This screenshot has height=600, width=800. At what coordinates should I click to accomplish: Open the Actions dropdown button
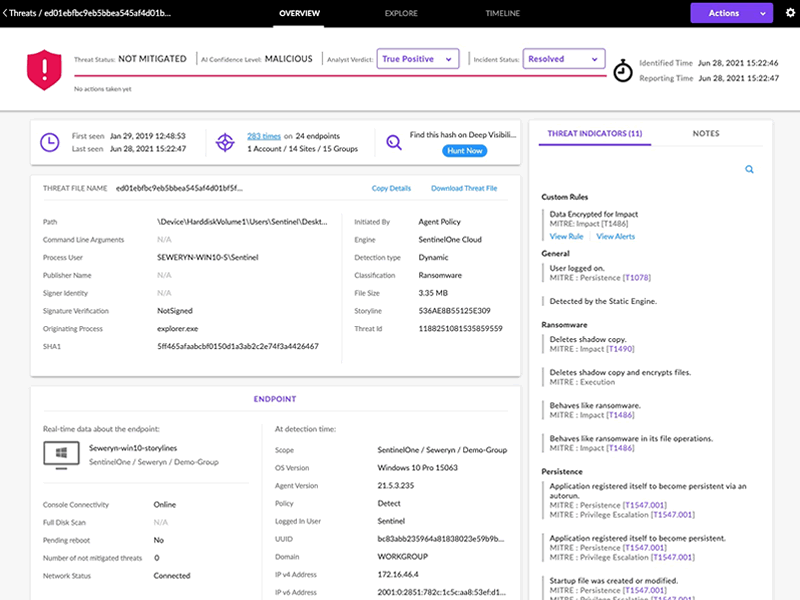731,13
